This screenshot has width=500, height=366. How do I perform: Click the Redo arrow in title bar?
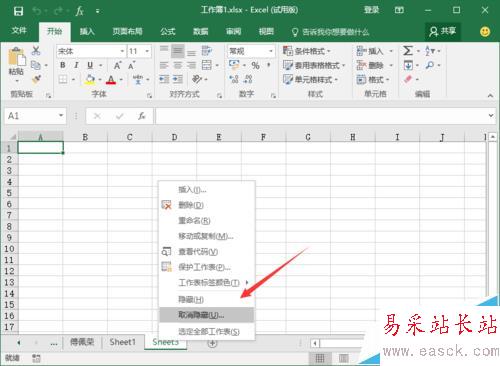point(58,11)
